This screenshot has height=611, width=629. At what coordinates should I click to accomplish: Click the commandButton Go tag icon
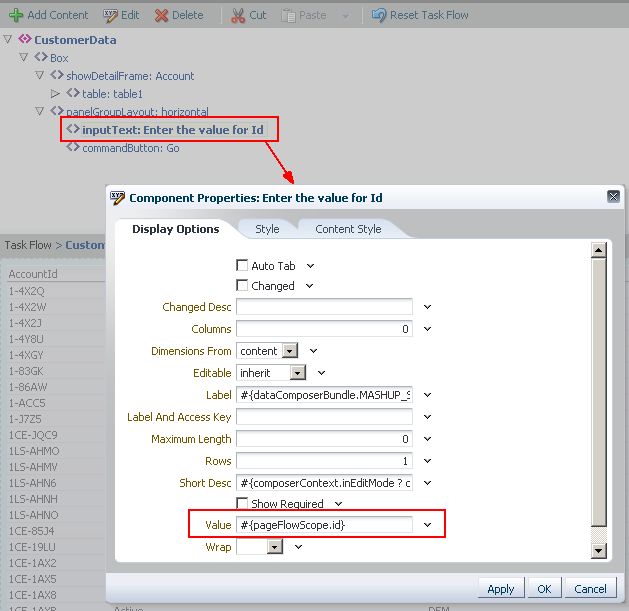coord(73,147)
